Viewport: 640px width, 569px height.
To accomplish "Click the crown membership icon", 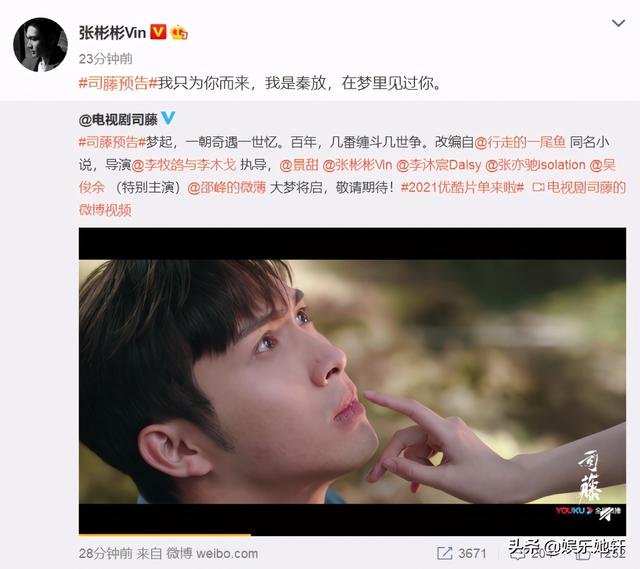I will tap(179, 32).
